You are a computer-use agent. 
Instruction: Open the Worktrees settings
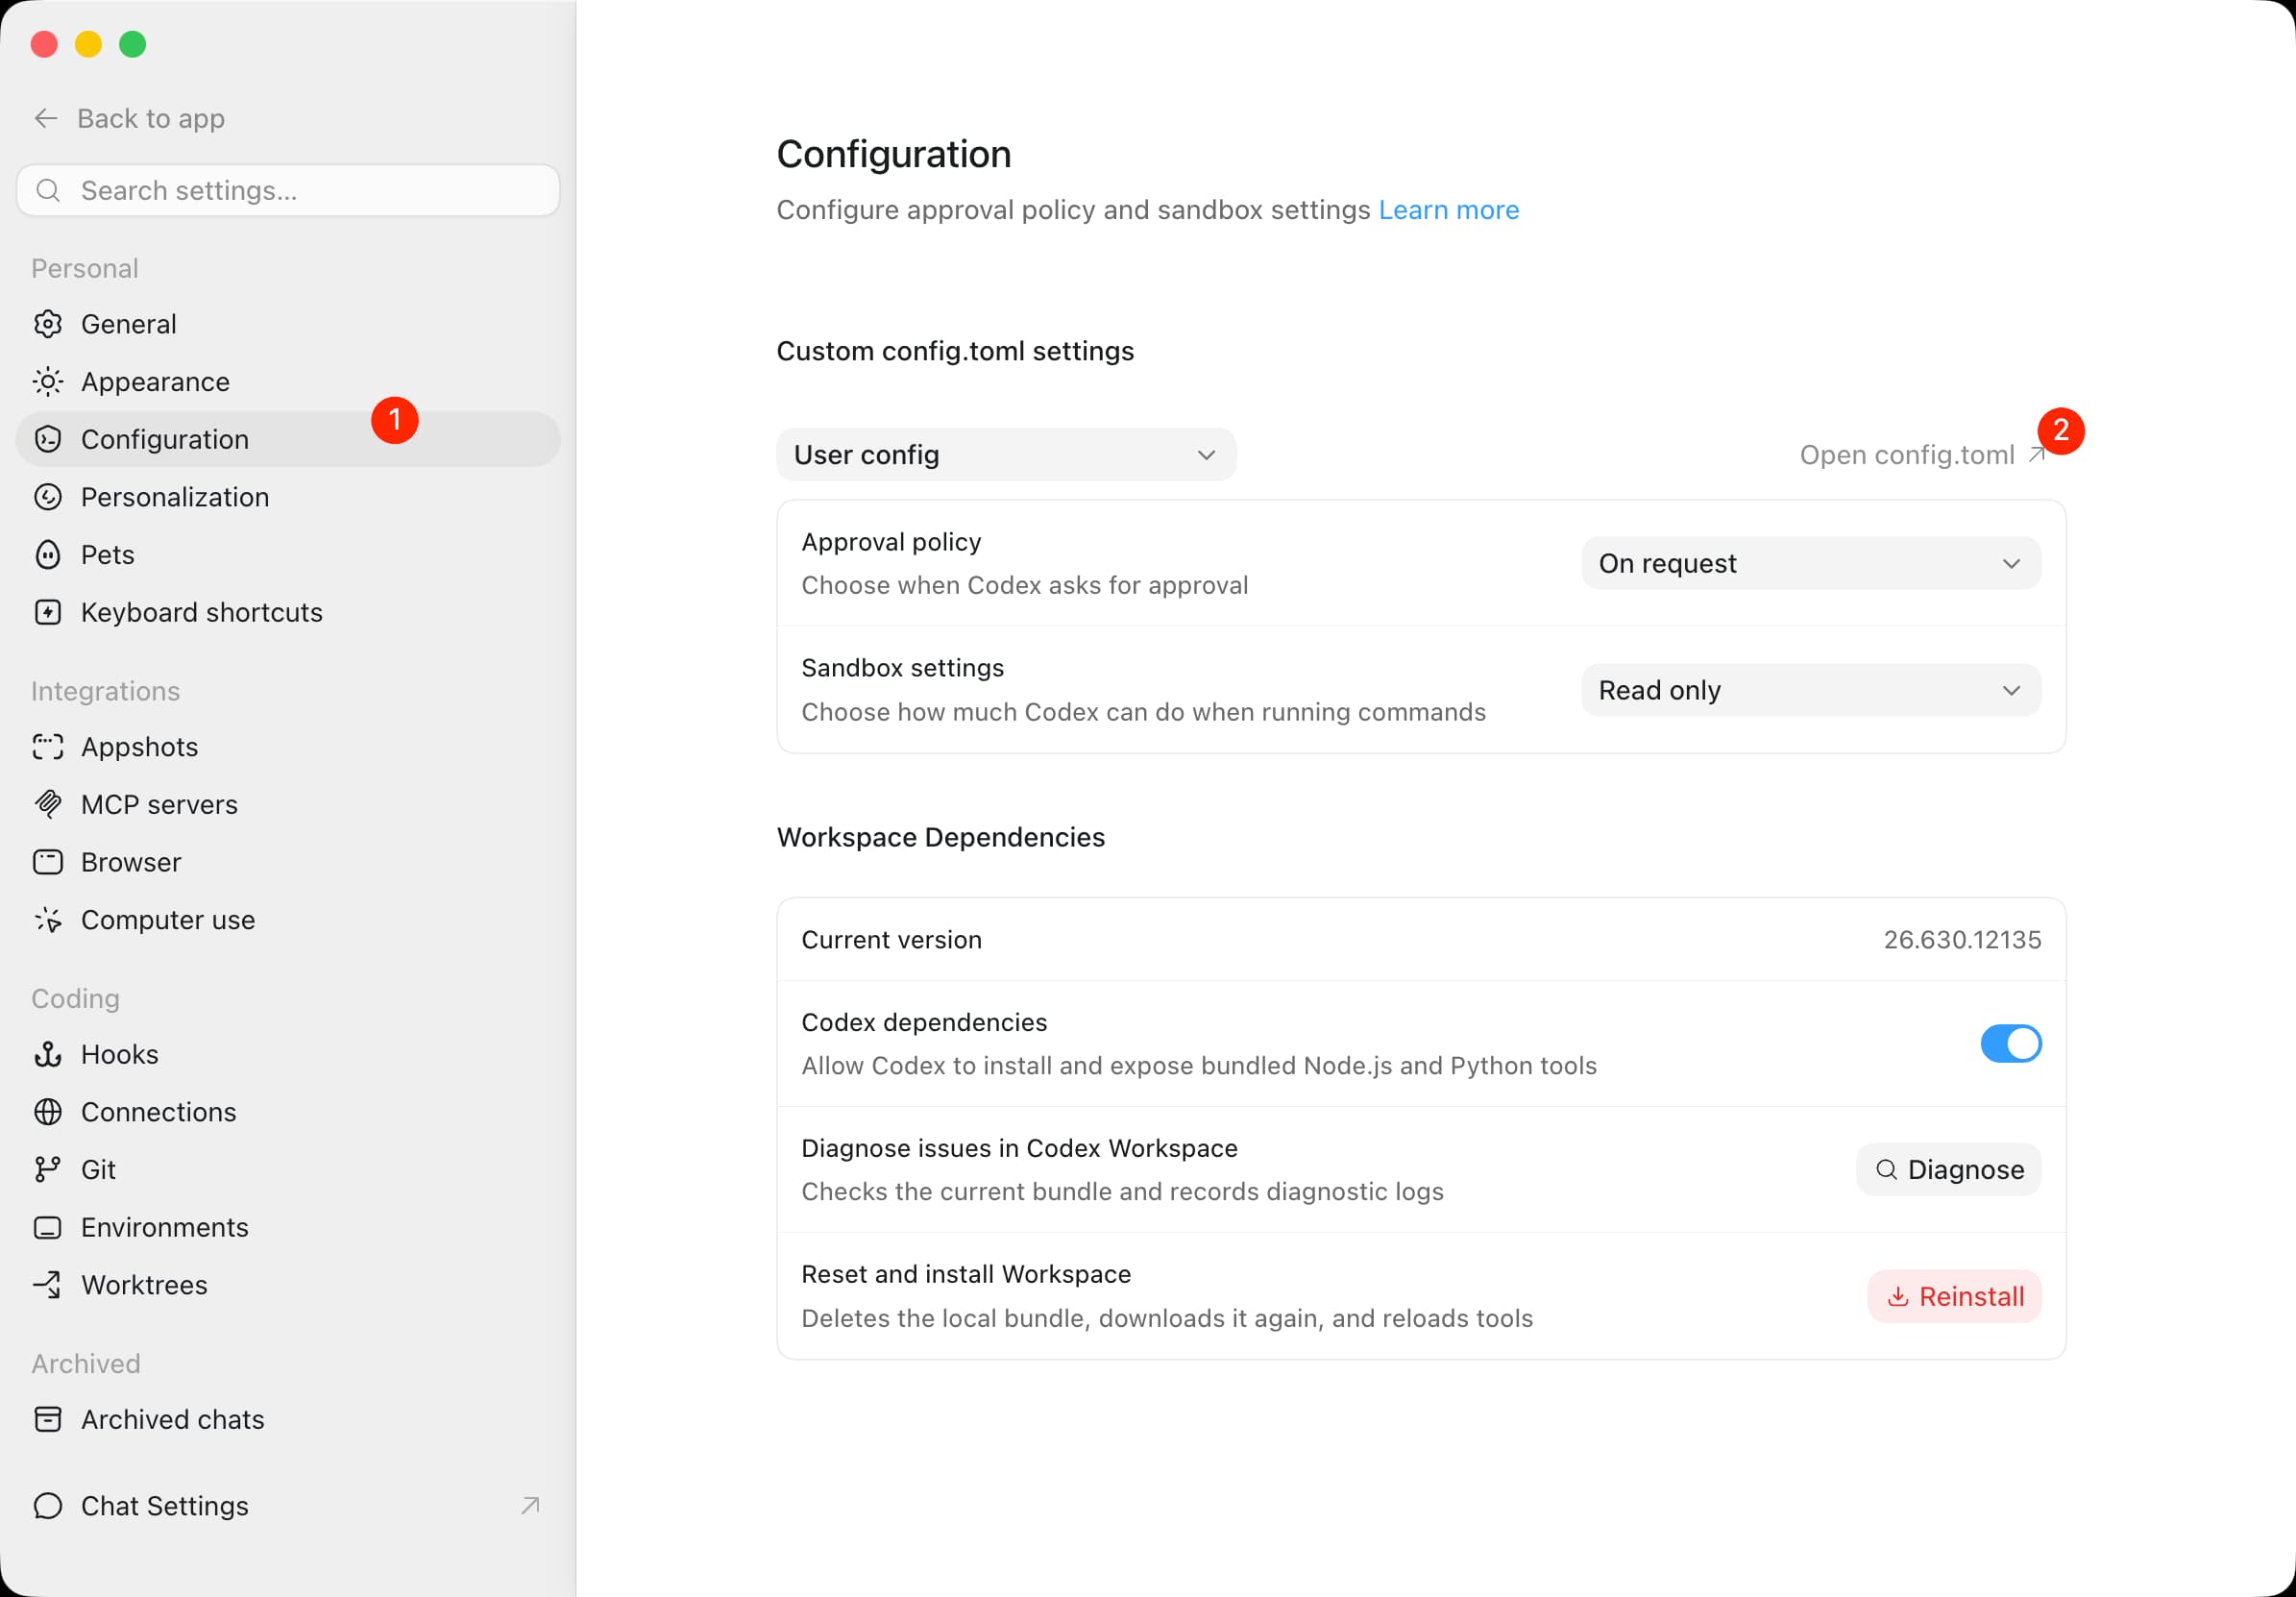coord(288,1285)
